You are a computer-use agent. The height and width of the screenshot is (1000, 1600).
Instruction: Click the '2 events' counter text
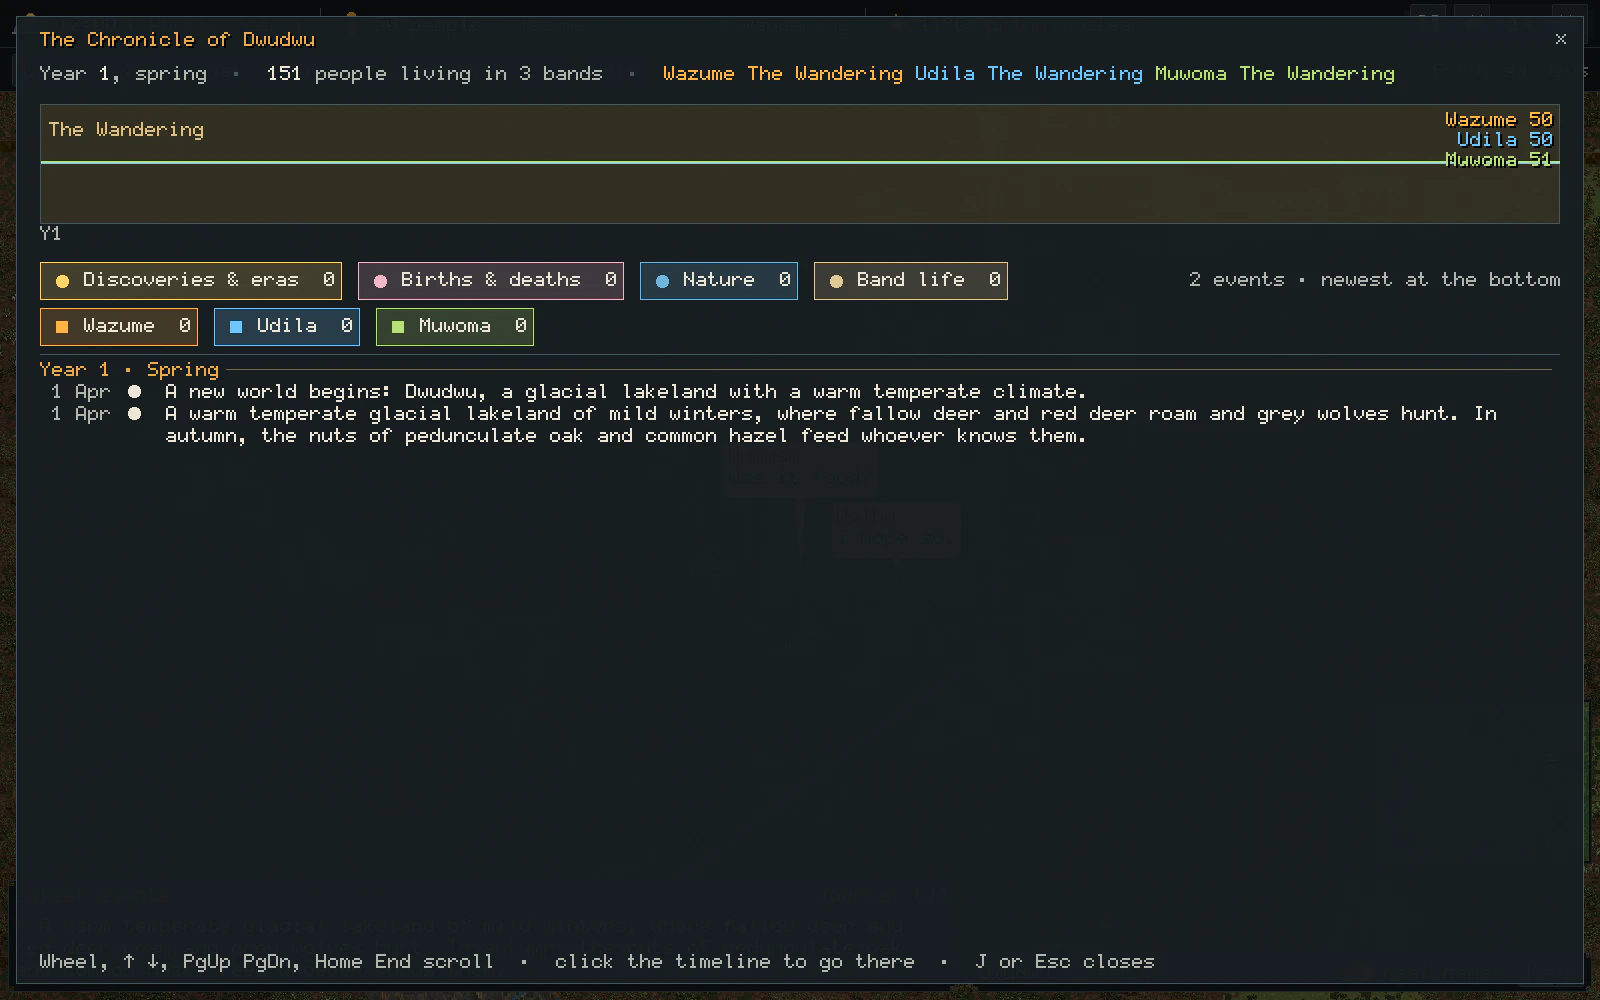click(x=1236, y=280)
